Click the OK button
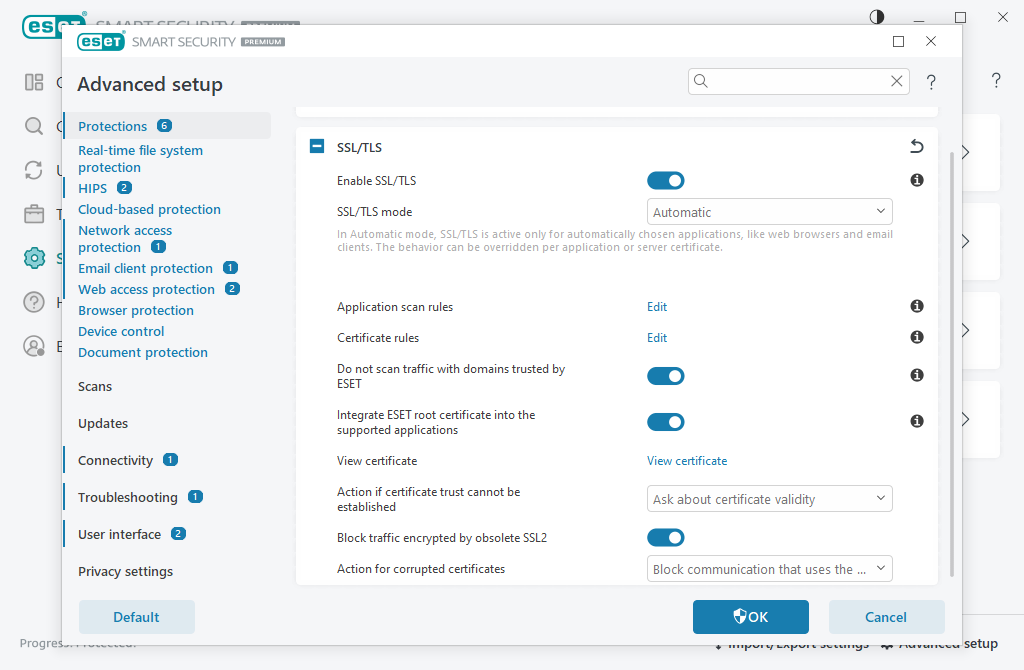 (751, 617)
